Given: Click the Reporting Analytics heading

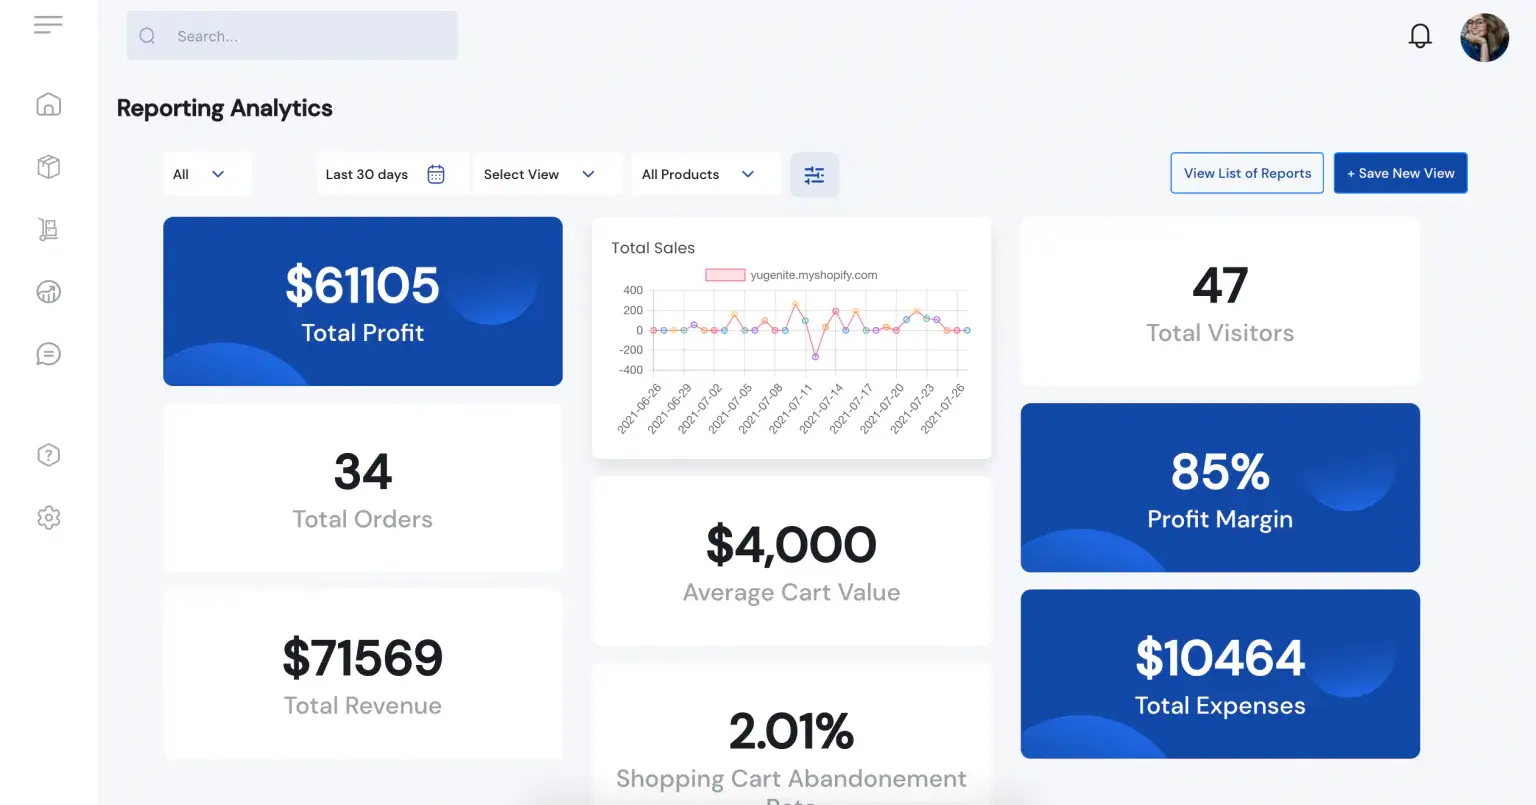Looking at the screenshot, I should click(x=225, y=108).
